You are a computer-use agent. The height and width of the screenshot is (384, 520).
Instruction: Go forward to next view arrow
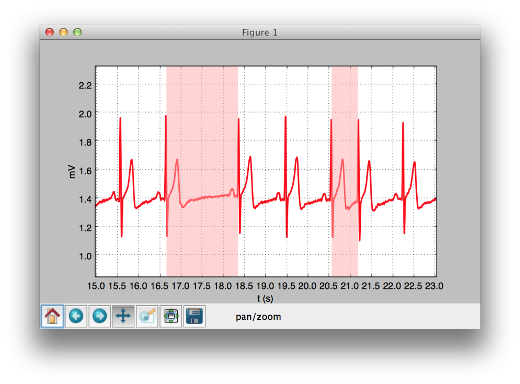[100, 316]
